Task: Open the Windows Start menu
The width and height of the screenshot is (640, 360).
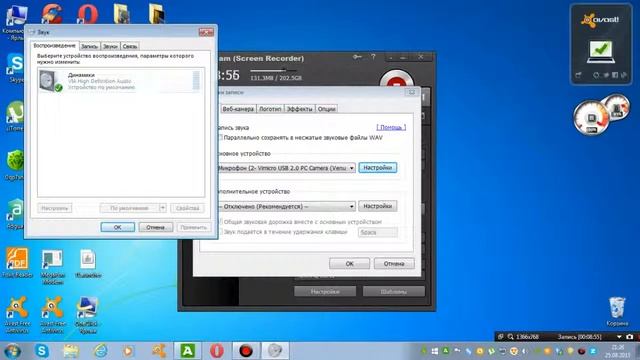Action: [x=12, y=351]
